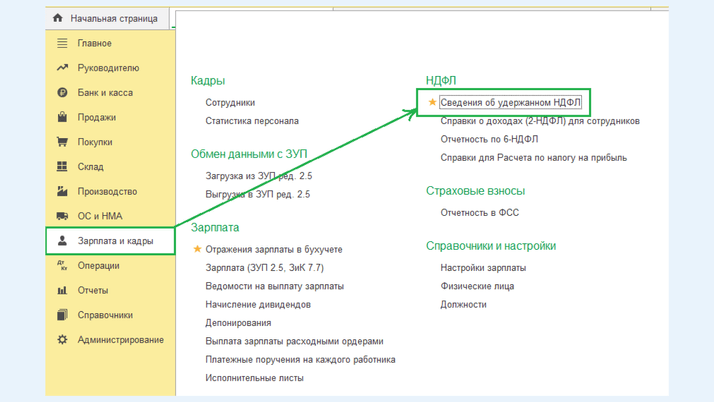Open the Отчеты section in sidebar
The image size is (714, 402).
pyautogui.click(x=92, y=290)
